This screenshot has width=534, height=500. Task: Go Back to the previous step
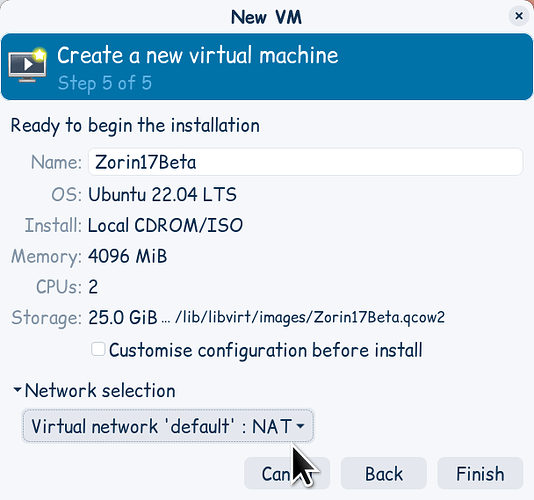point(384,473)
